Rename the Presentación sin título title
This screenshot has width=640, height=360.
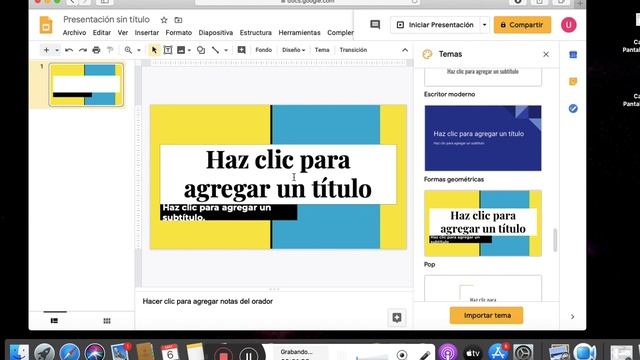click(107, 19)
